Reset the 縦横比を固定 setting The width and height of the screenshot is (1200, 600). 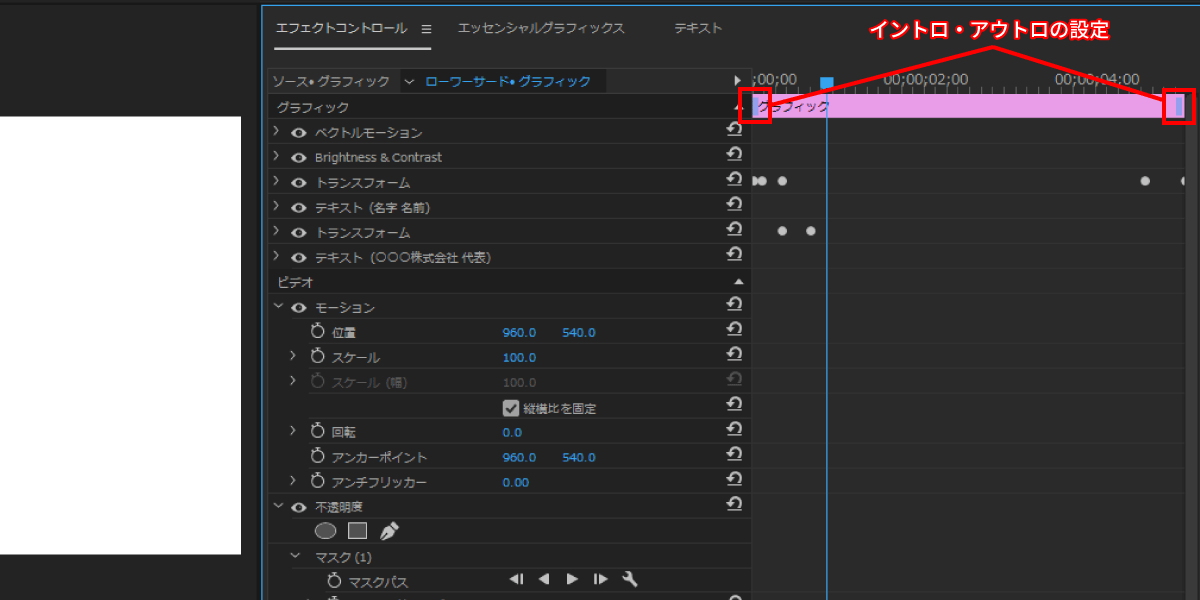tap(734, 405)
